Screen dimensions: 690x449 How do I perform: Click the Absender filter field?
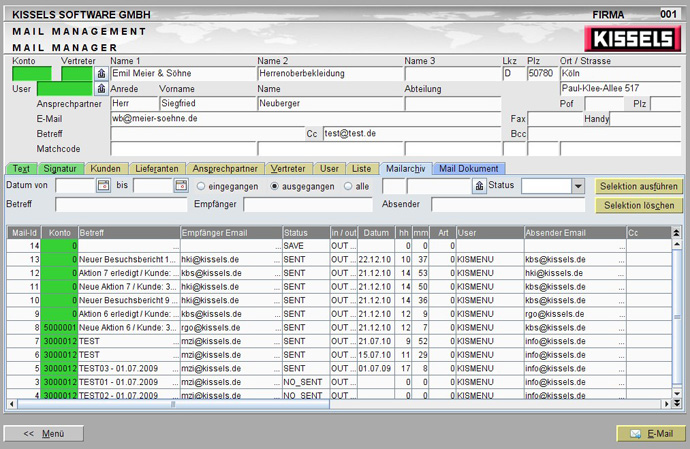[x=508, y=204]
